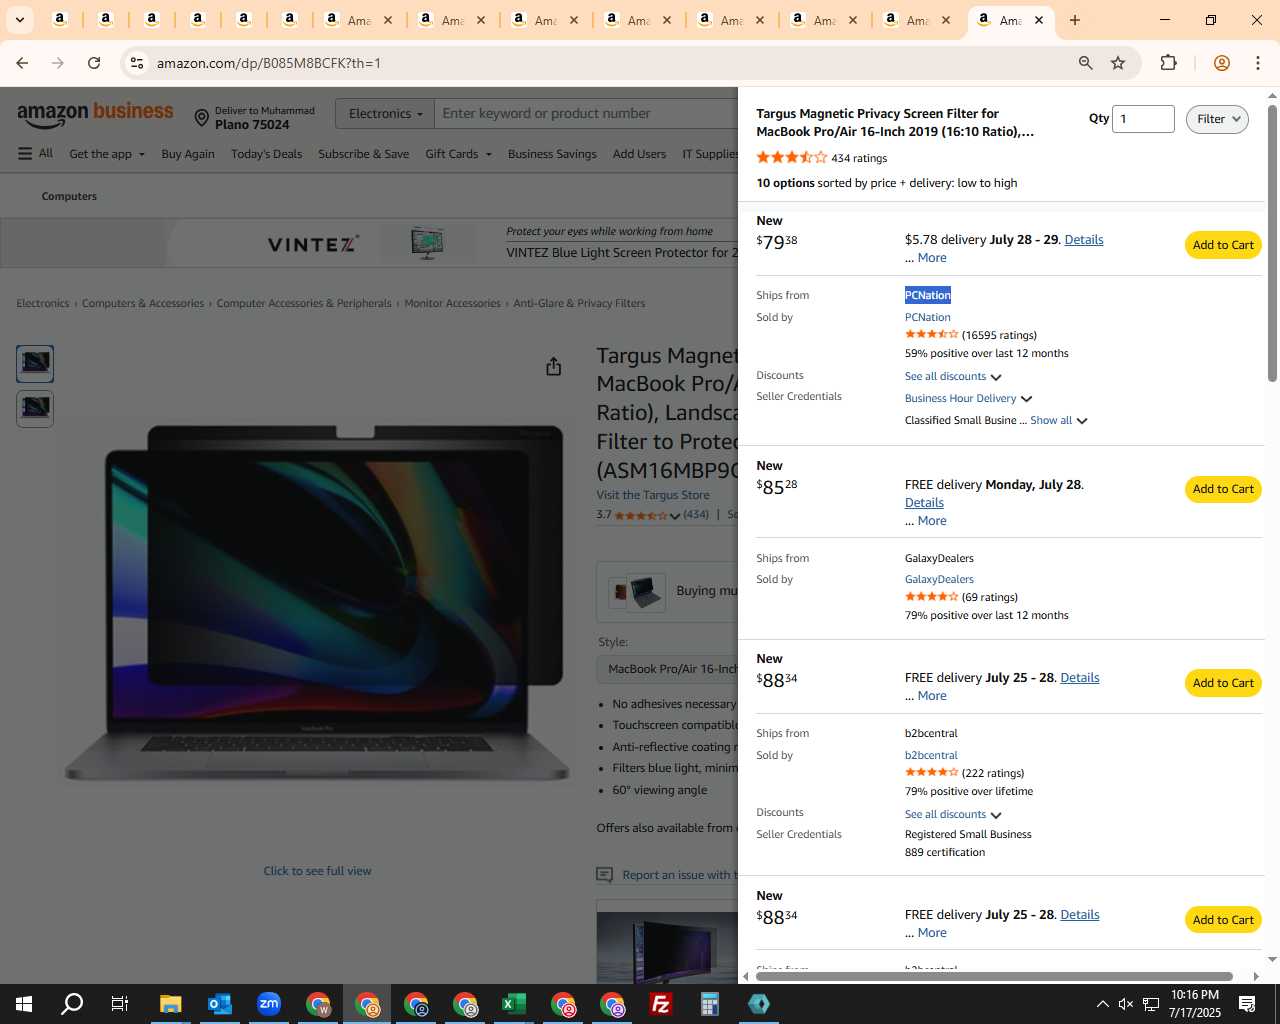Click the zoom magnifier icon in address bar
1280x1024 pixels.
click(x=1085, y=63)
